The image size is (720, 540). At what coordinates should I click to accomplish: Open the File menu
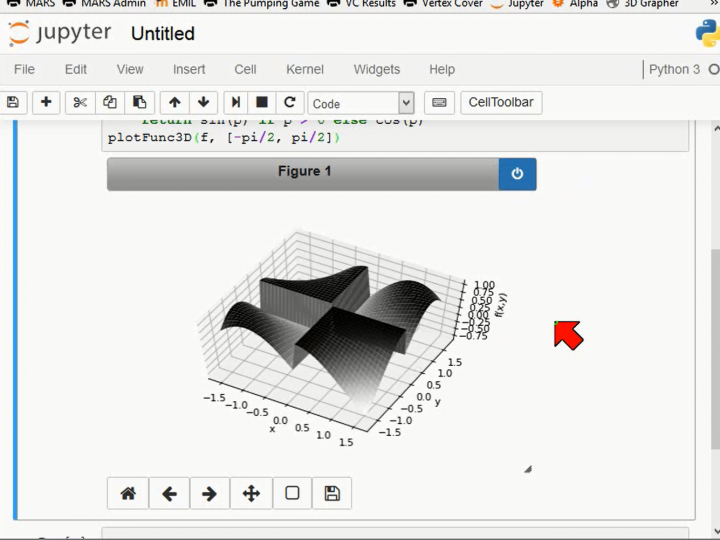click(x=24, y=69)
